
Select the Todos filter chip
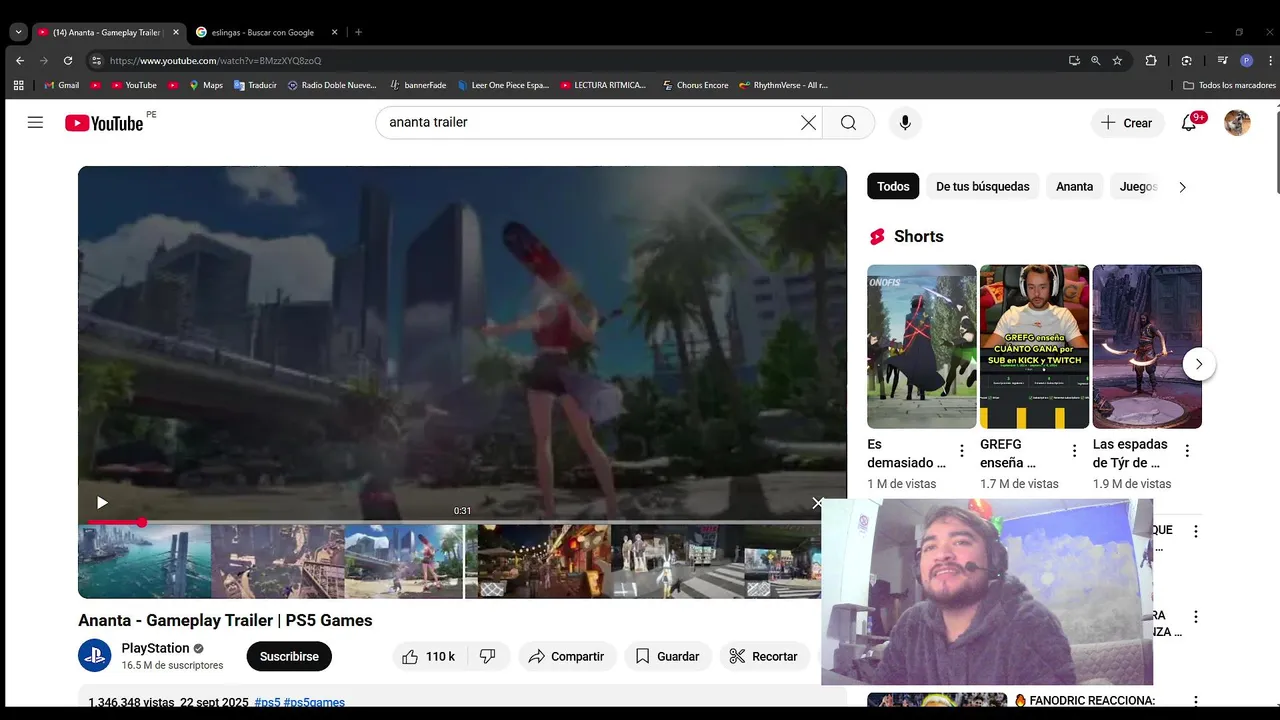(x=893, y=186)
